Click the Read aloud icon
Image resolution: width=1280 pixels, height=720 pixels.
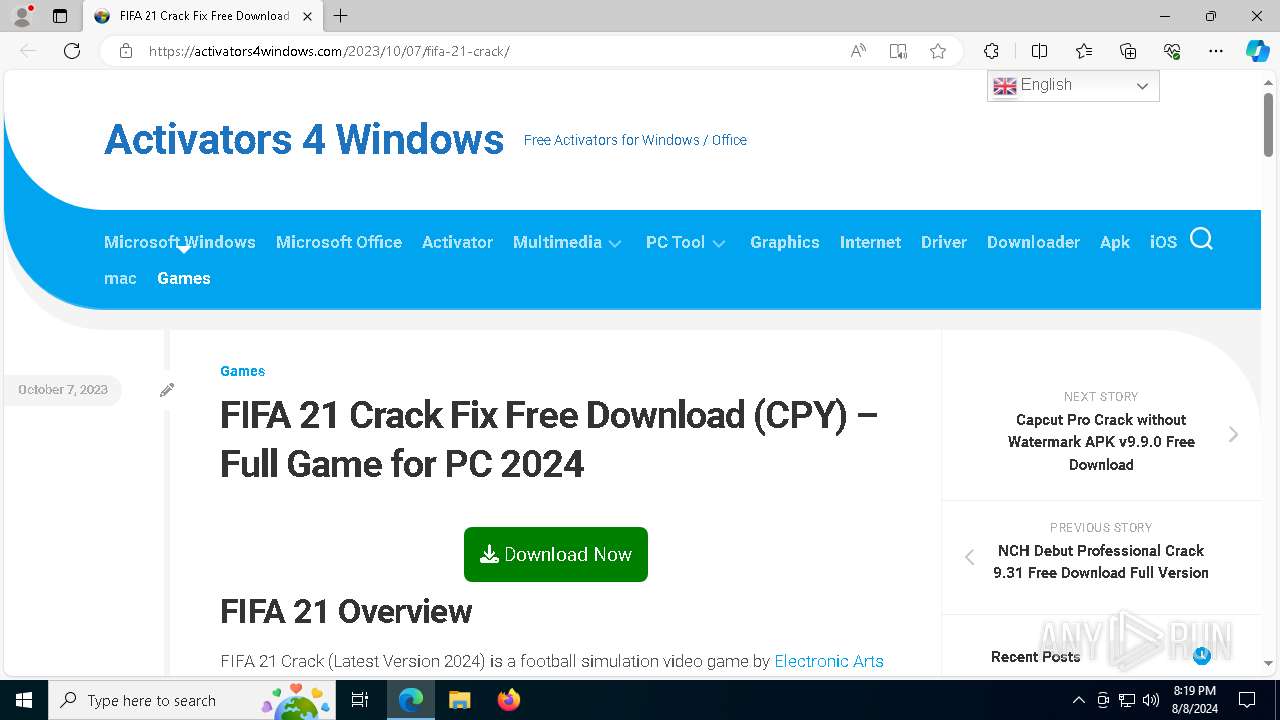pyautogui.click(x=858, y=51)
